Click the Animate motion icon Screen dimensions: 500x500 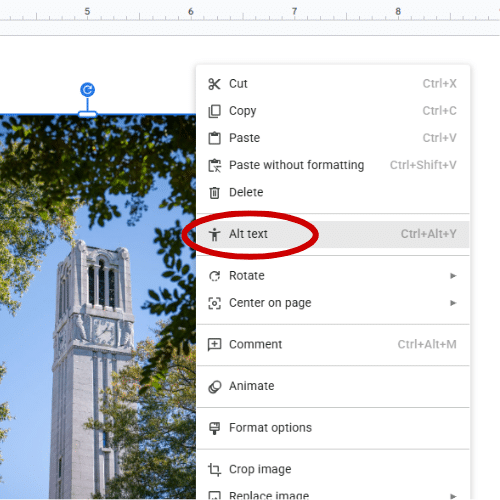214,387
